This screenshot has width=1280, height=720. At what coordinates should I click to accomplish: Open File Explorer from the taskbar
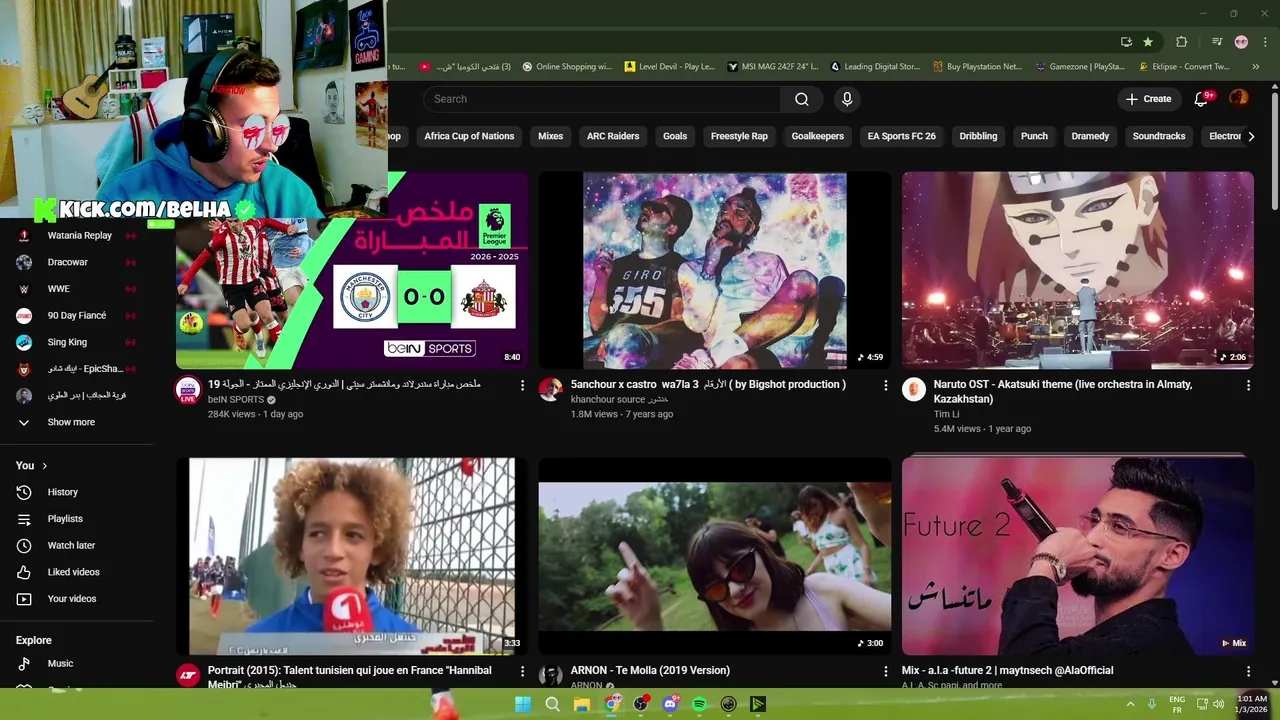click(x=582, y=704)
